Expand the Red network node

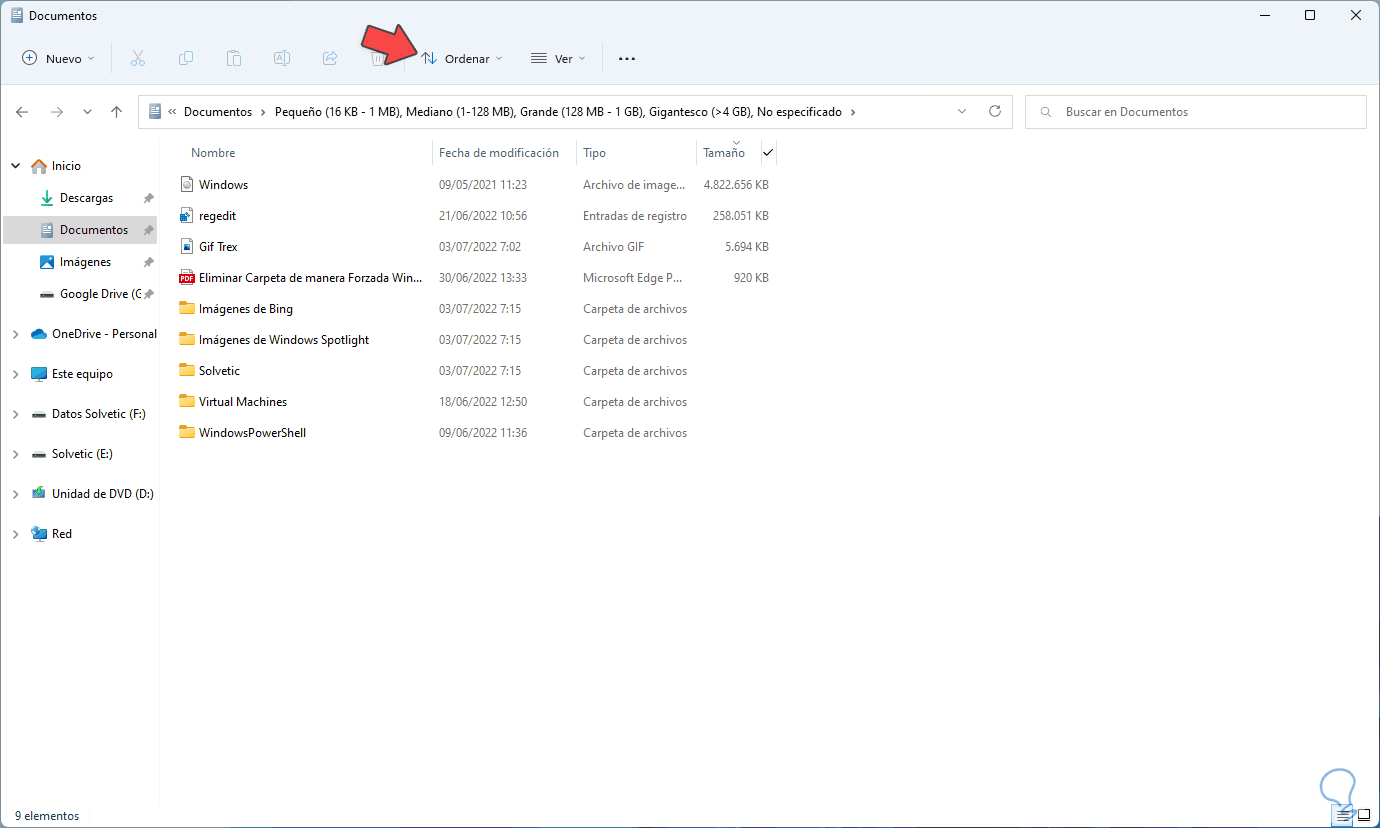point(15,534)
